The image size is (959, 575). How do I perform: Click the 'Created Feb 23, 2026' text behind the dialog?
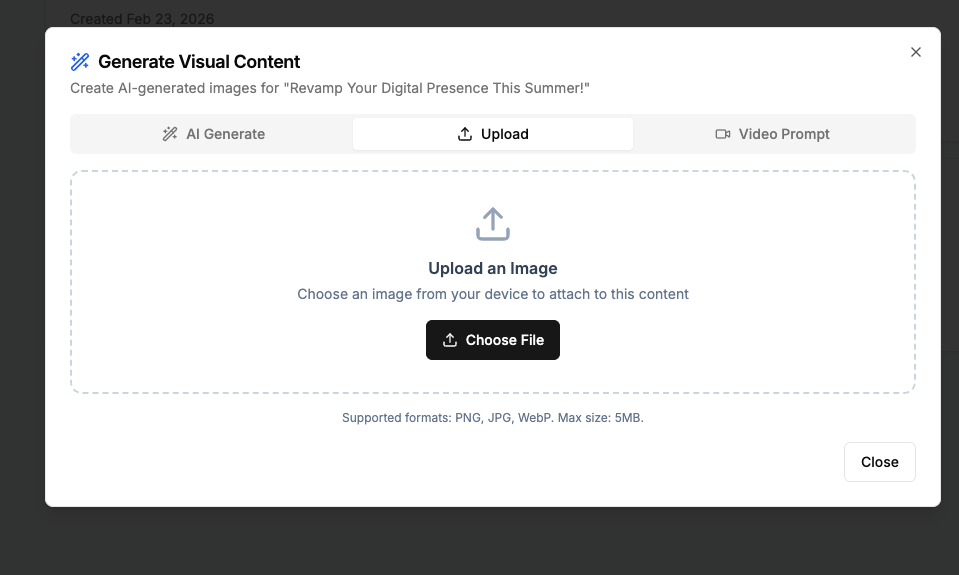coord(142,19)
